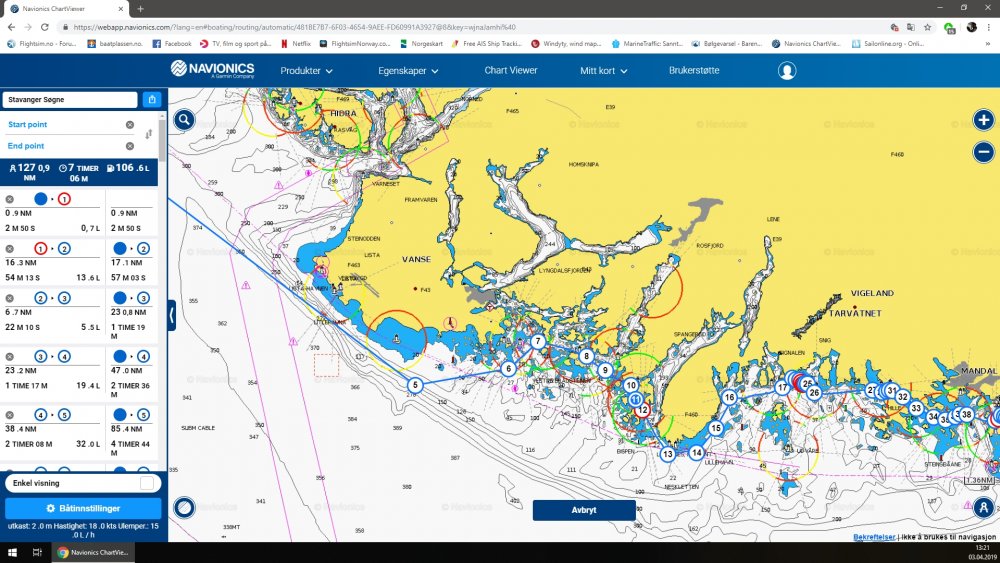Remove the leg from waypoint 4 to 5
This screenshot has width=1000, height=563.
tap(10, 415)
